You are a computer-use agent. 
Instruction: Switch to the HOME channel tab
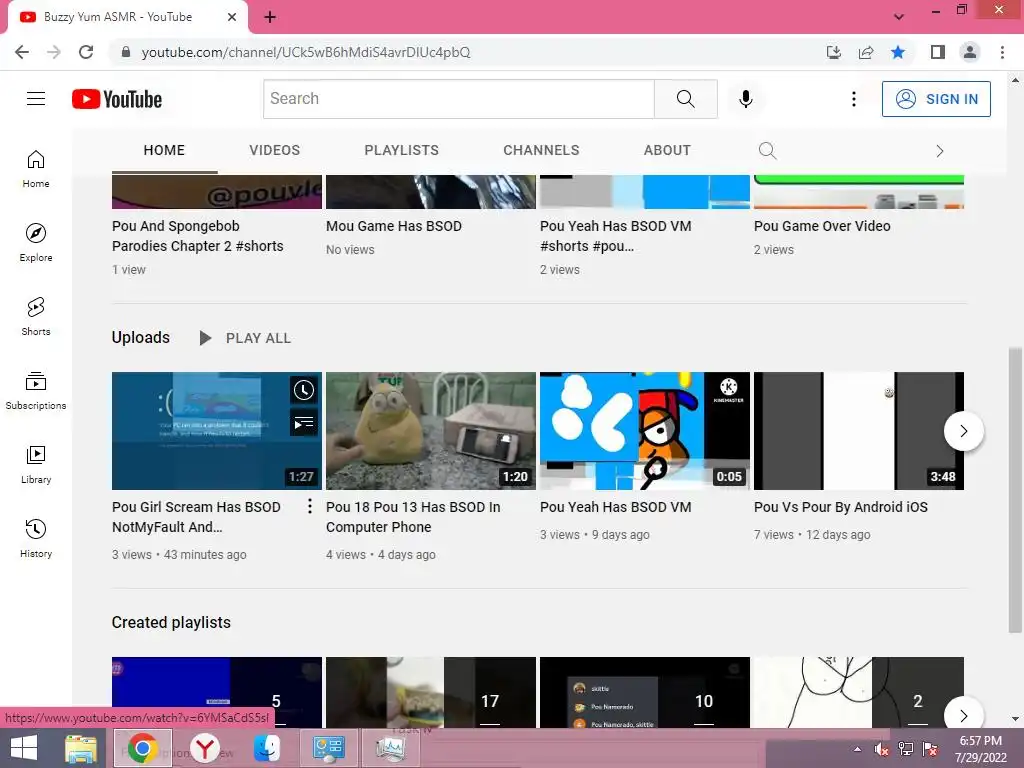[x=165, y=150]
